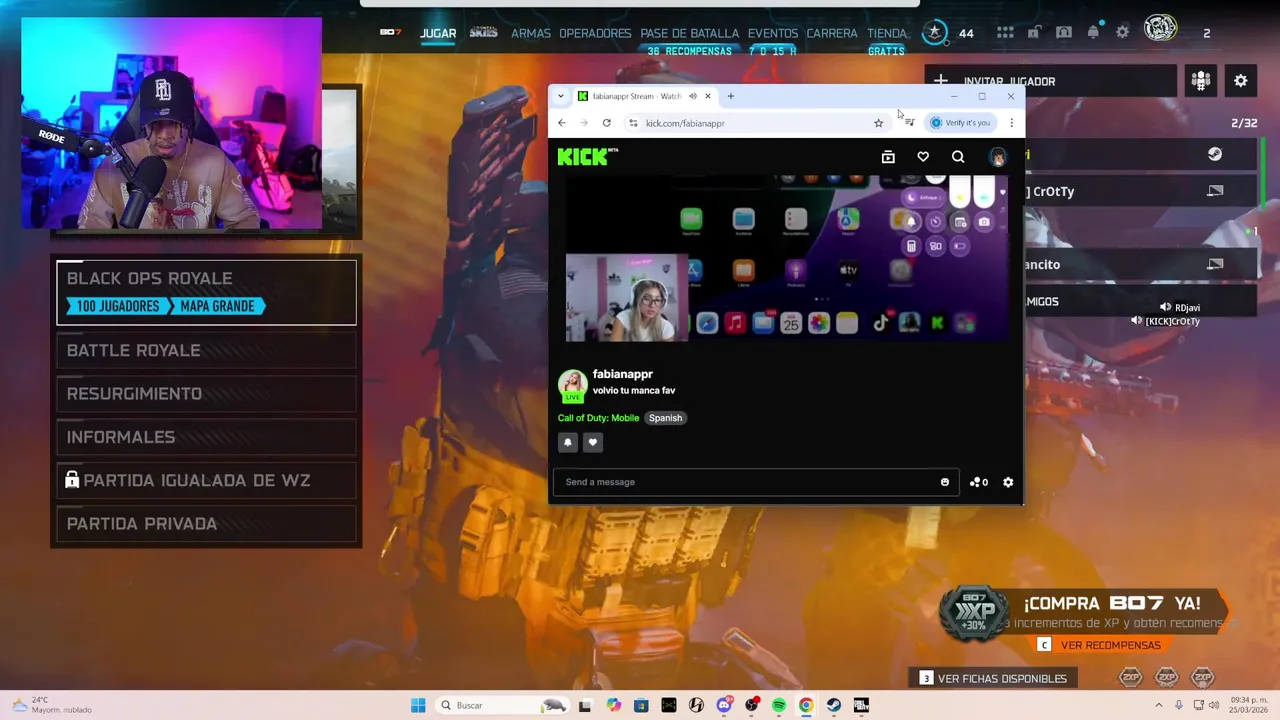Open Chrome three-dot menu
Screen dimensions: 1280x720
pyautogui.click(x=1011, y=123)
